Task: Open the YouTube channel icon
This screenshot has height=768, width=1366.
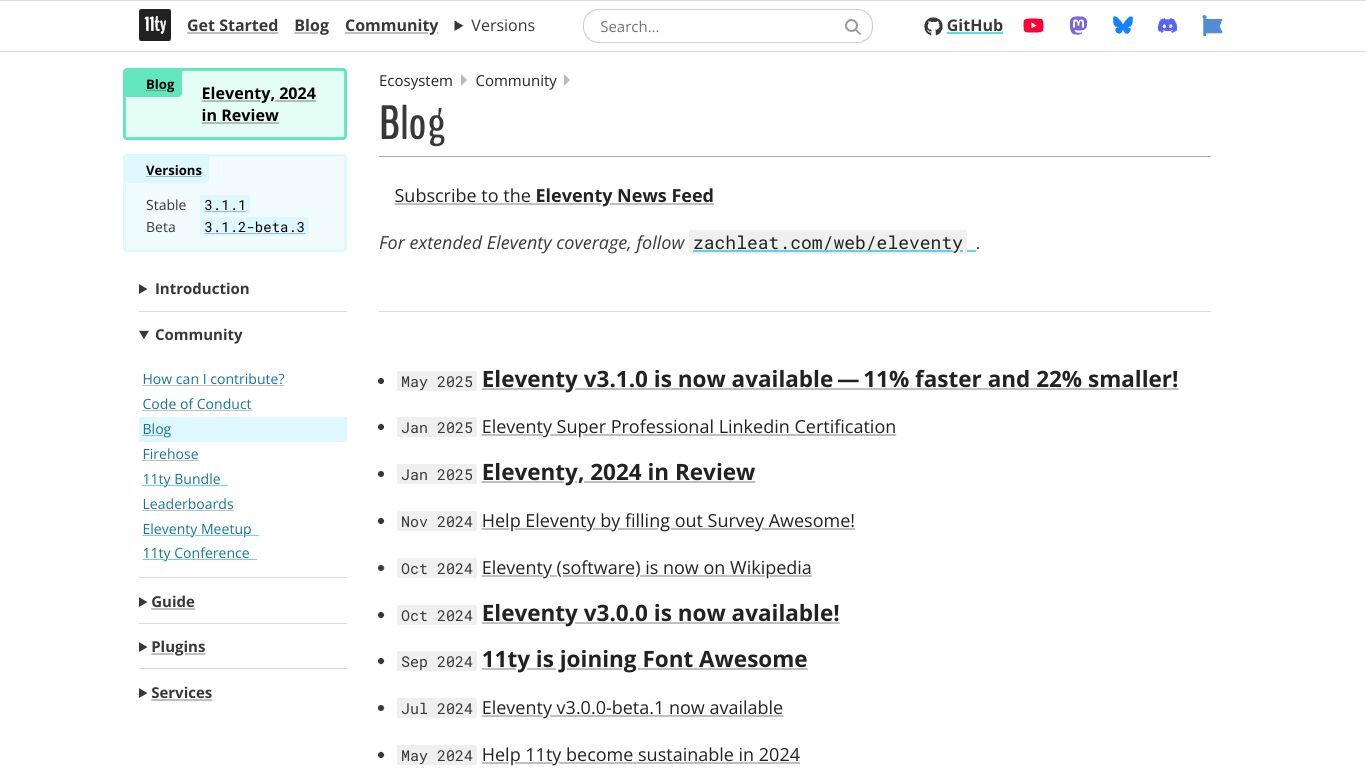Action: (x=1034, y=26)
